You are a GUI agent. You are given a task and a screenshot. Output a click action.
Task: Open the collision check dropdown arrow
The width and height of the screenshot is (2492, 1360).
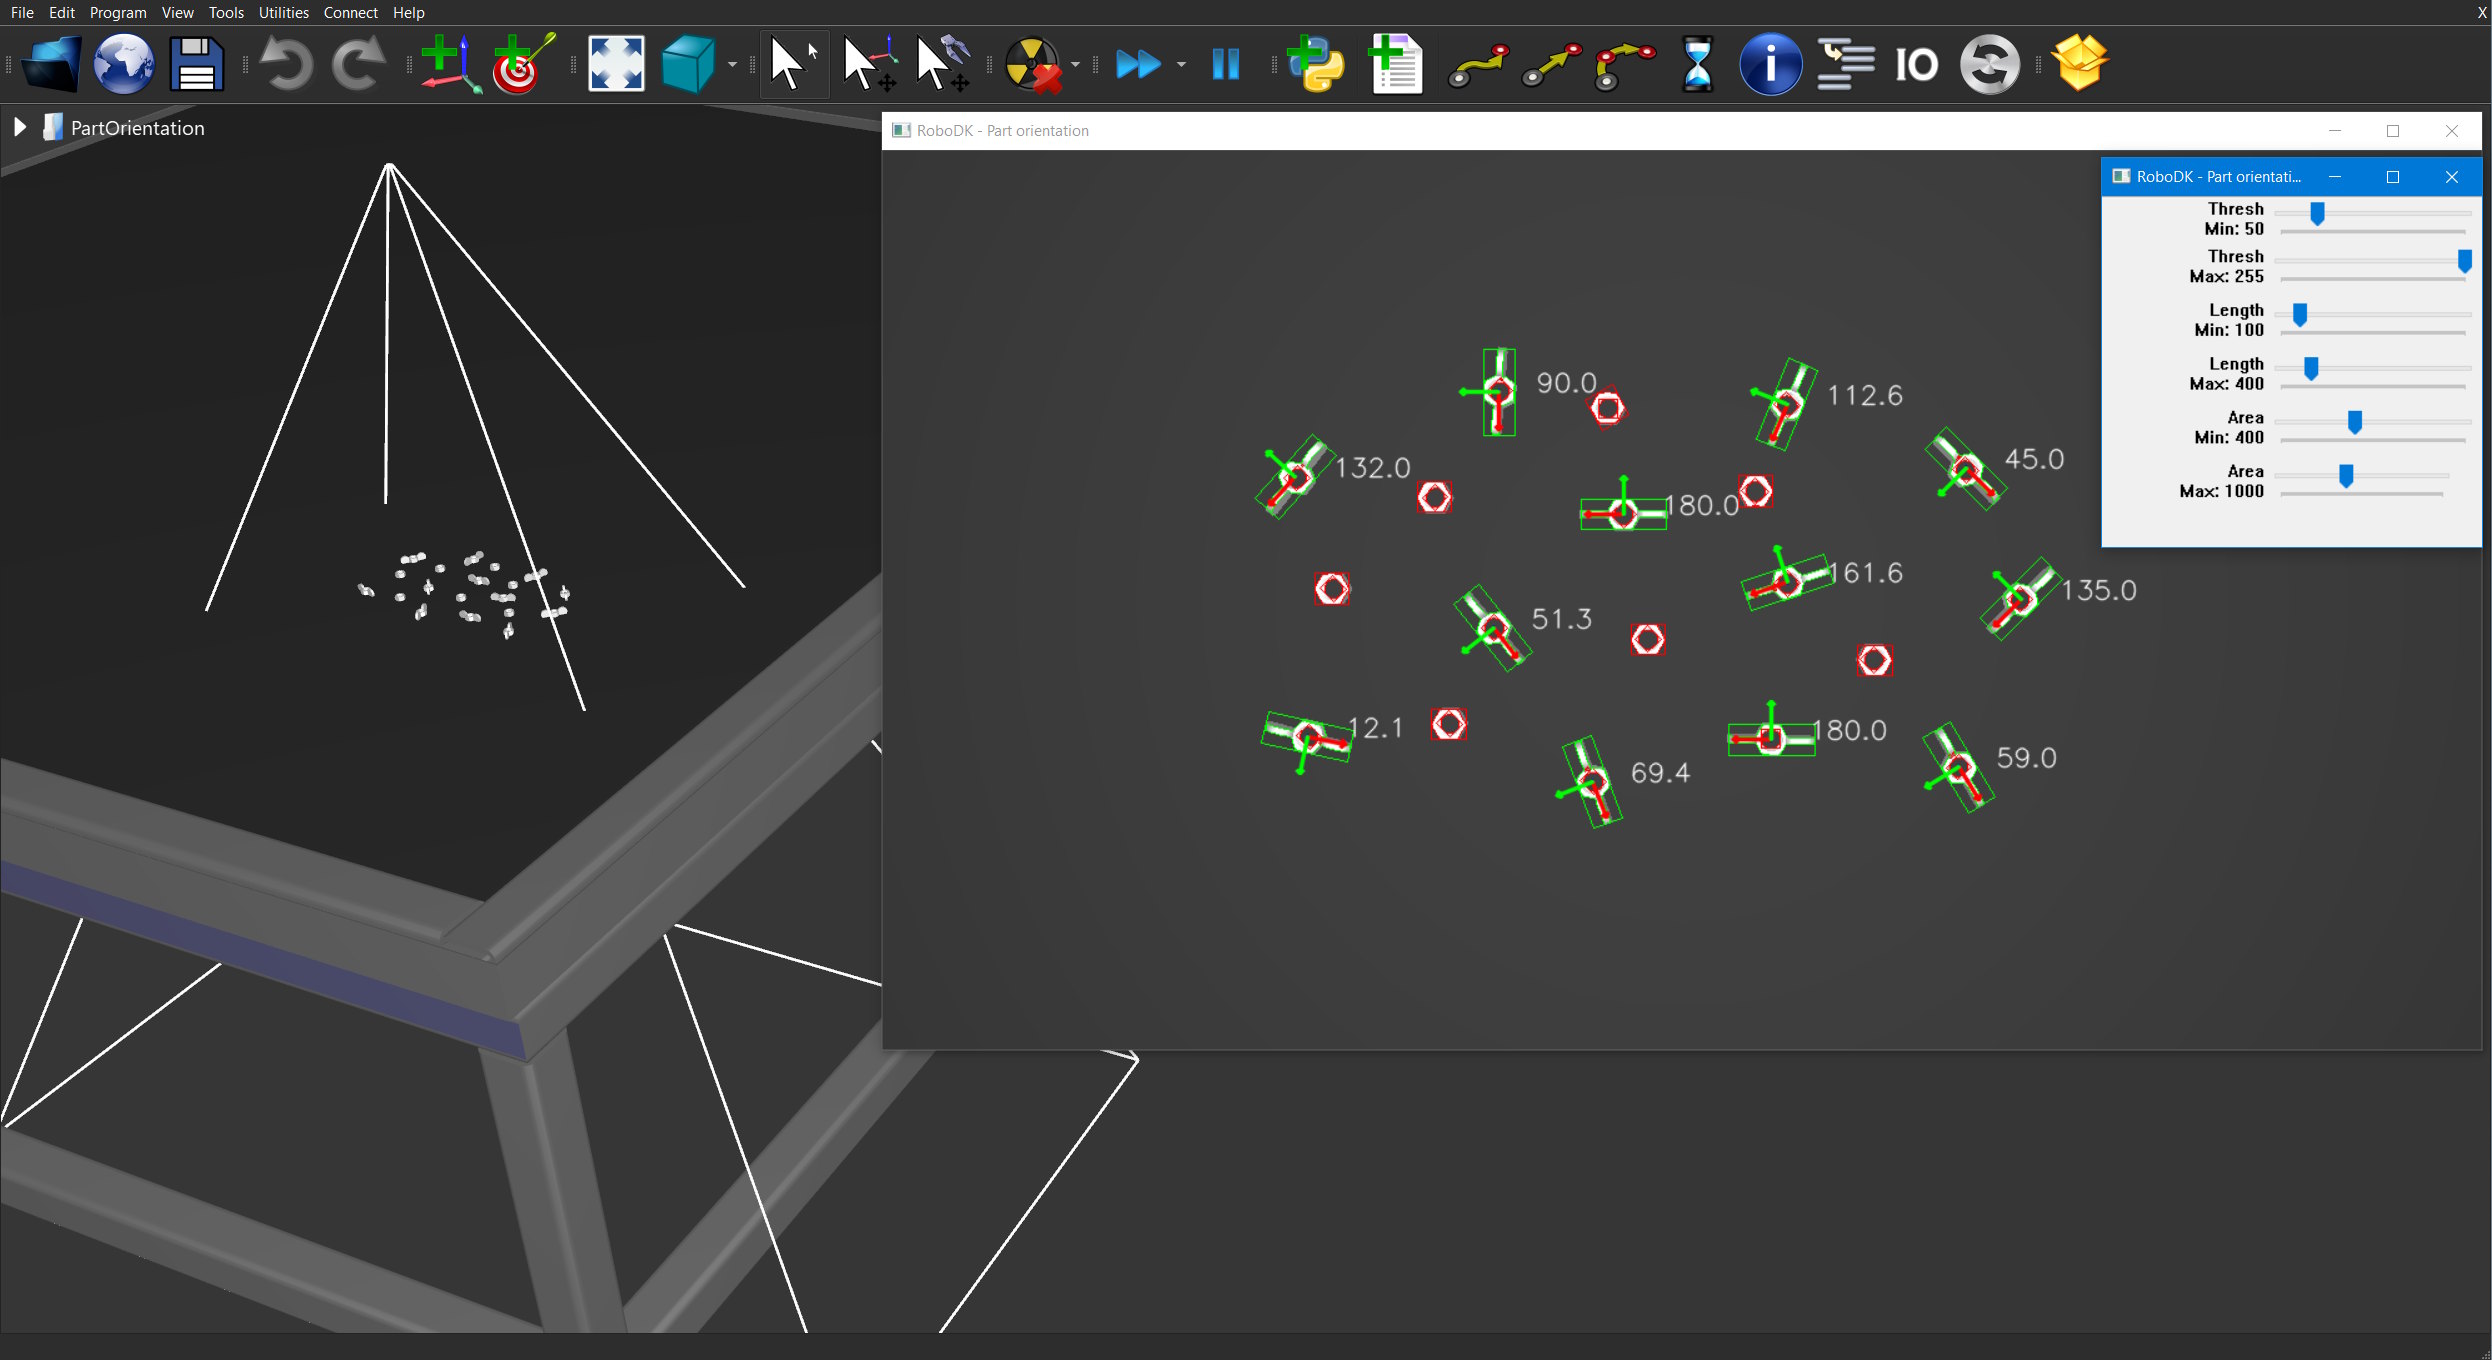[1075, 65]
